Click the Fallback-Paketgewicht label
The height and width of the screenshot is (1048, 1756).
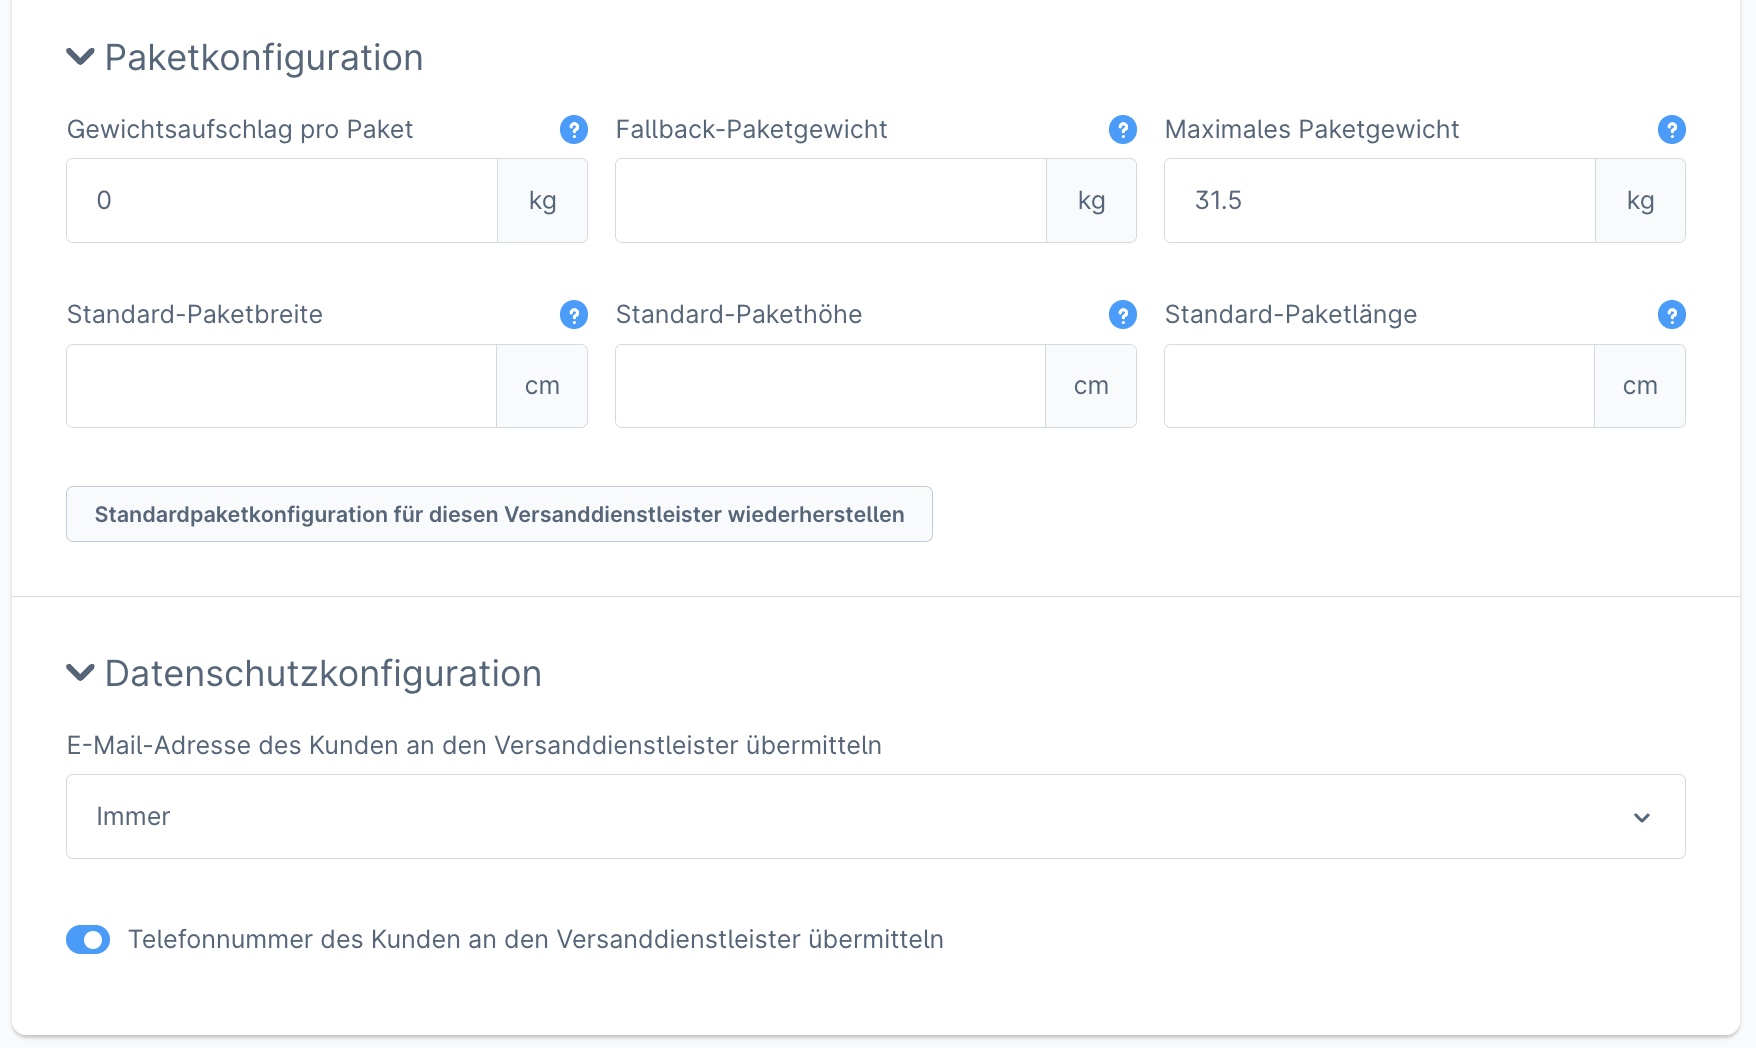click(752, 130)
